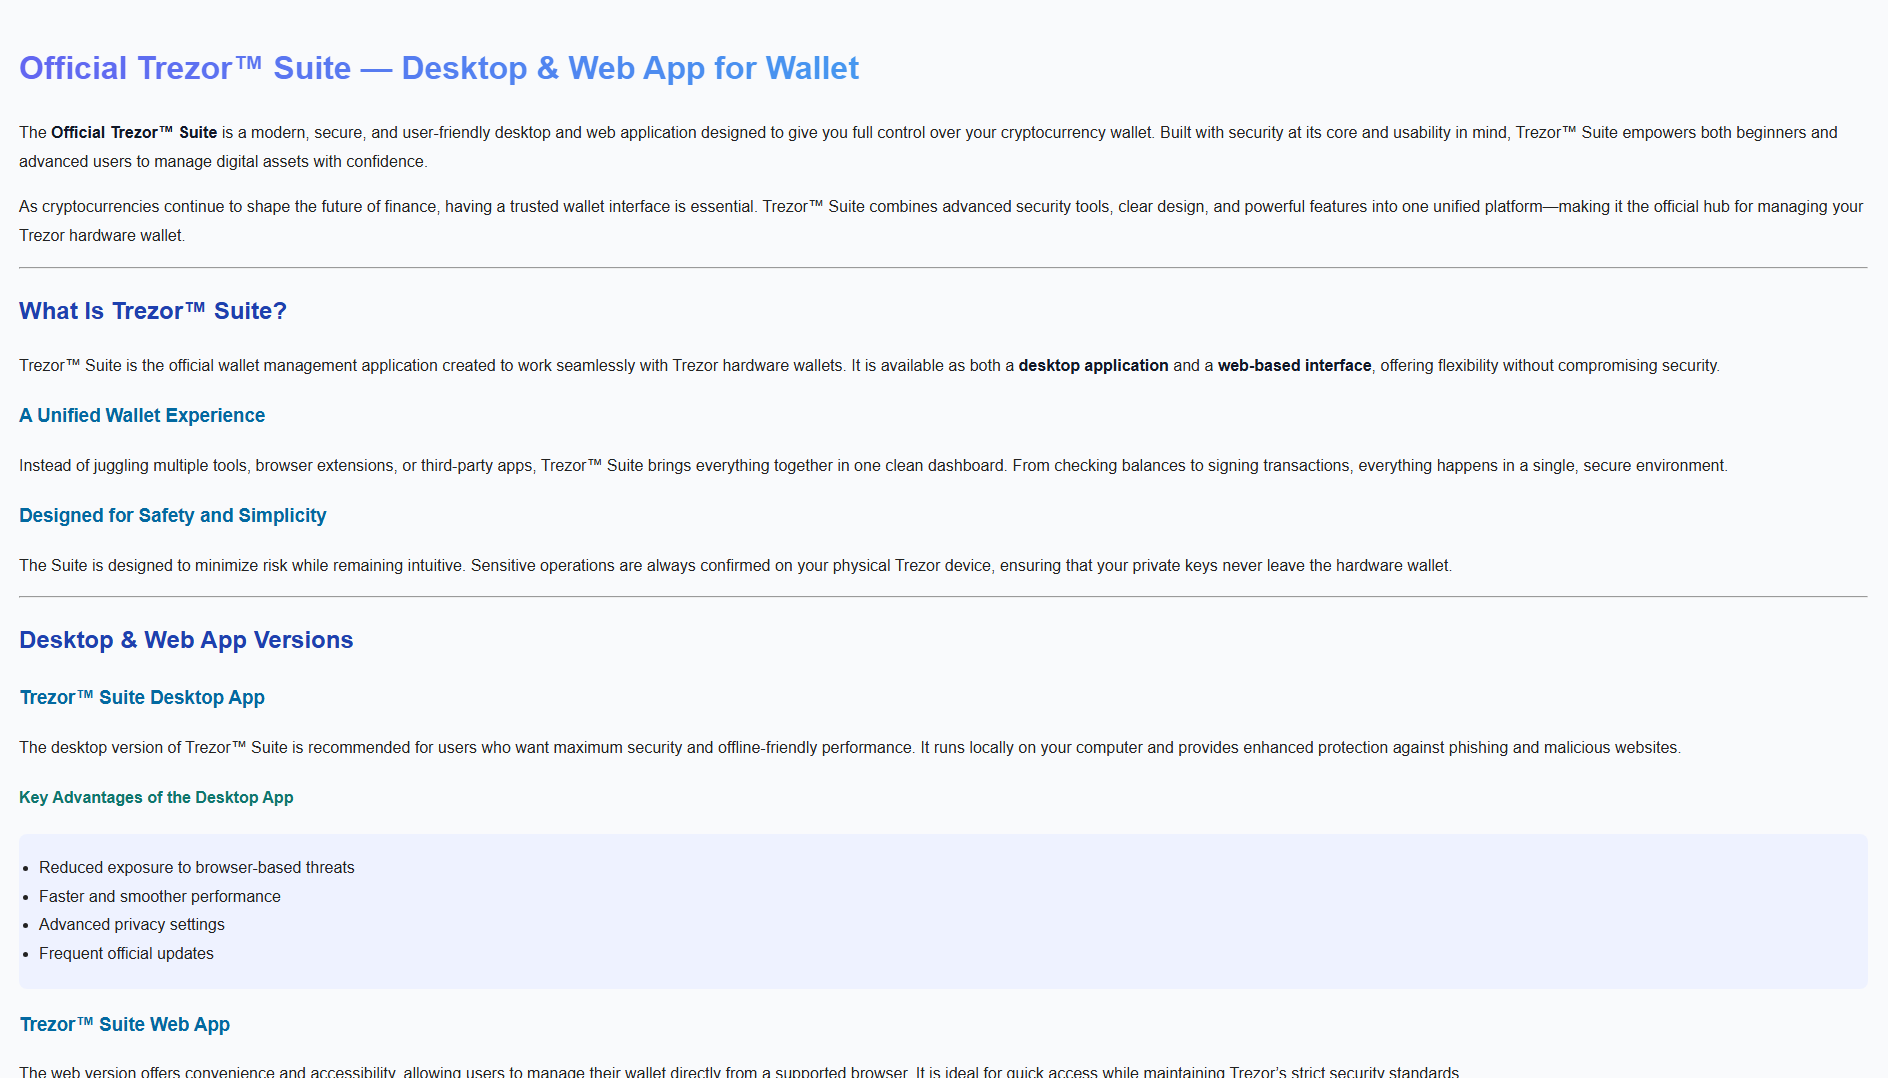Viewport: 1888px width, 1078px height.
Task: Select the heading "Desktop & Web App Versions"
Action: (x=186, y=640)
